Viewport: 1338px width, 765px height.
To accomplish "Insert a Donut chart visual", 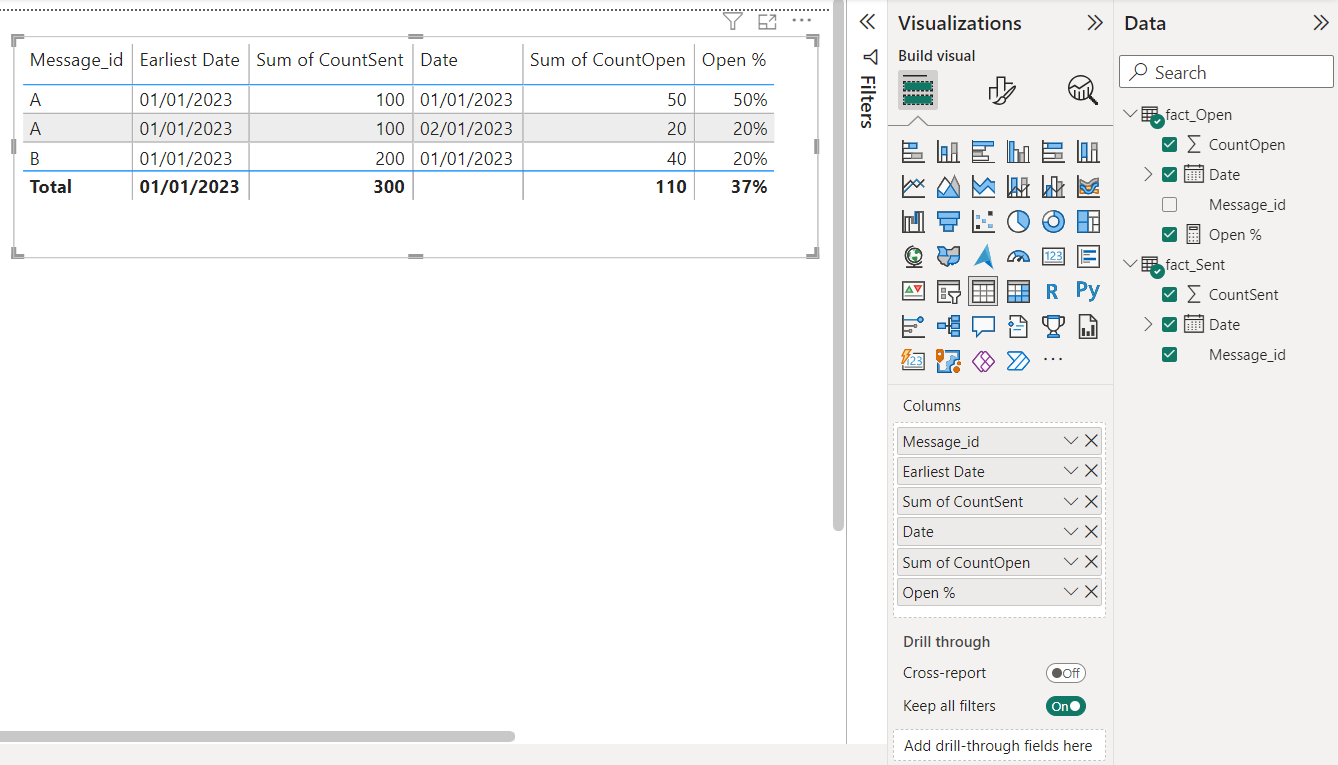I will (x=1053, y=222).
